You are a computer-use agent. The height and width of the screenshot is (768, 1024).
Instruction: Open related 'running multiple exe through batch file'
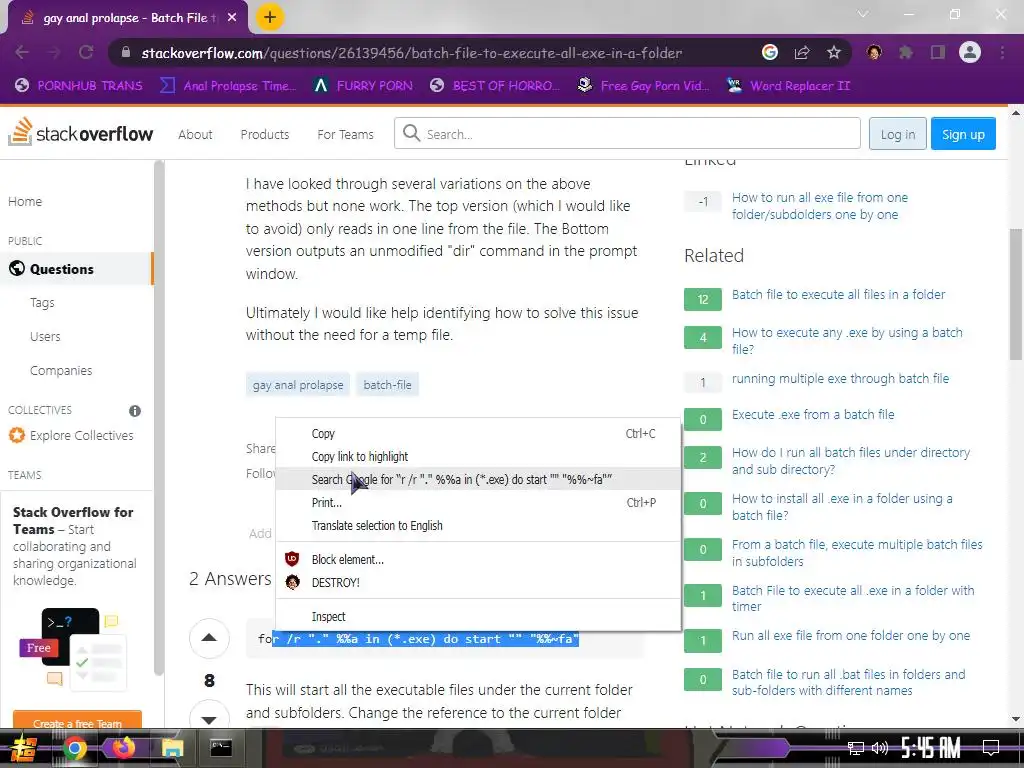click(x=840, y=379)
